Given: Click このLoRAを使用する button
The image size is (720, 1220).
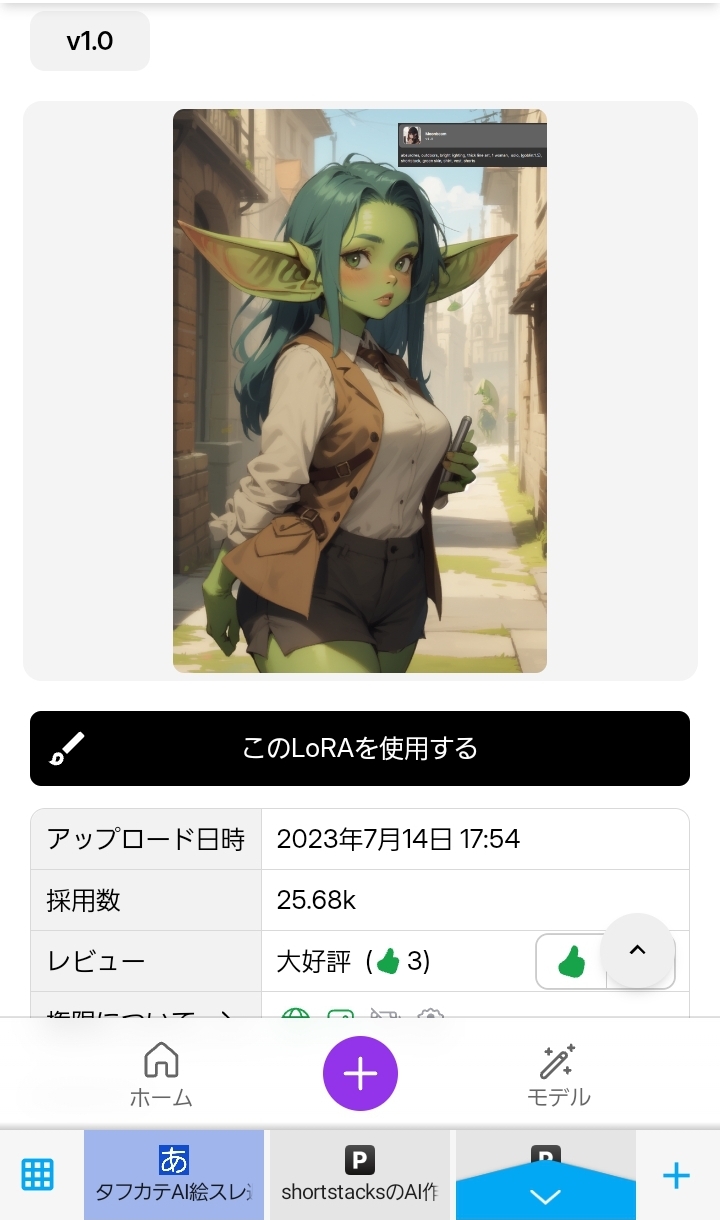Looking at the screenshot, I should (360, 748).
